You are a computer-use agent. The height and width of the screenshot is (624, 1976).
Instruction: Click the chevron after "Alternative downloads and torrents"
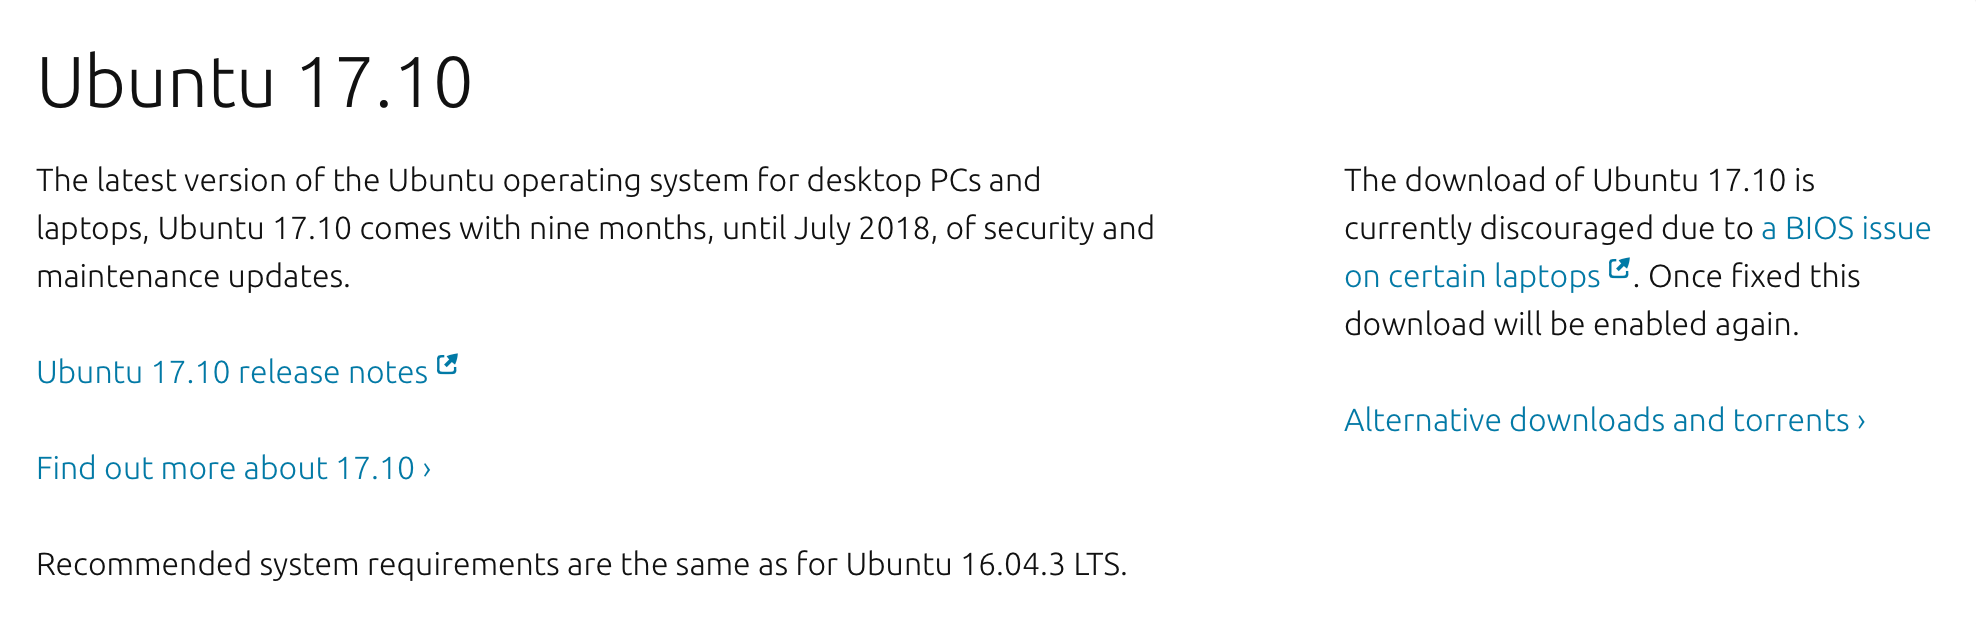pyautogui.click(x=1861, y=421)
